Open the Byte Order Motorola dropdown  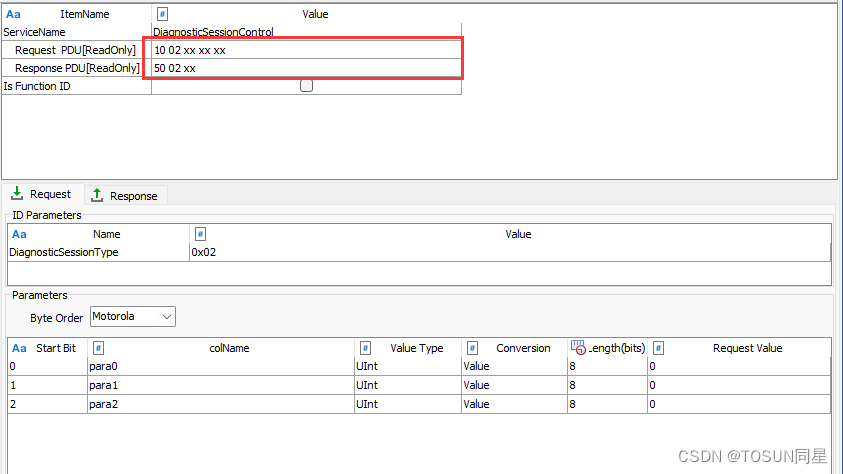point(133,317)
